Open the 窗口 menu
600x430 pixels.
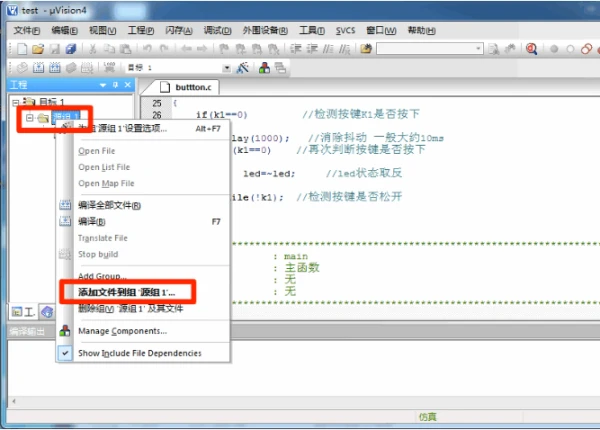pyautogui.click(x=381, y=30)
